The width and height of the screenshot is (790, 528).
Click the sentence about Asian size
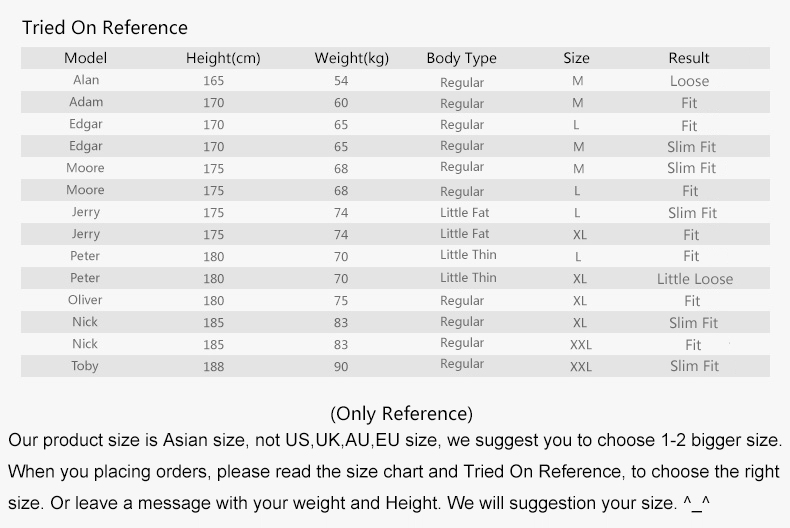point(395,440)
